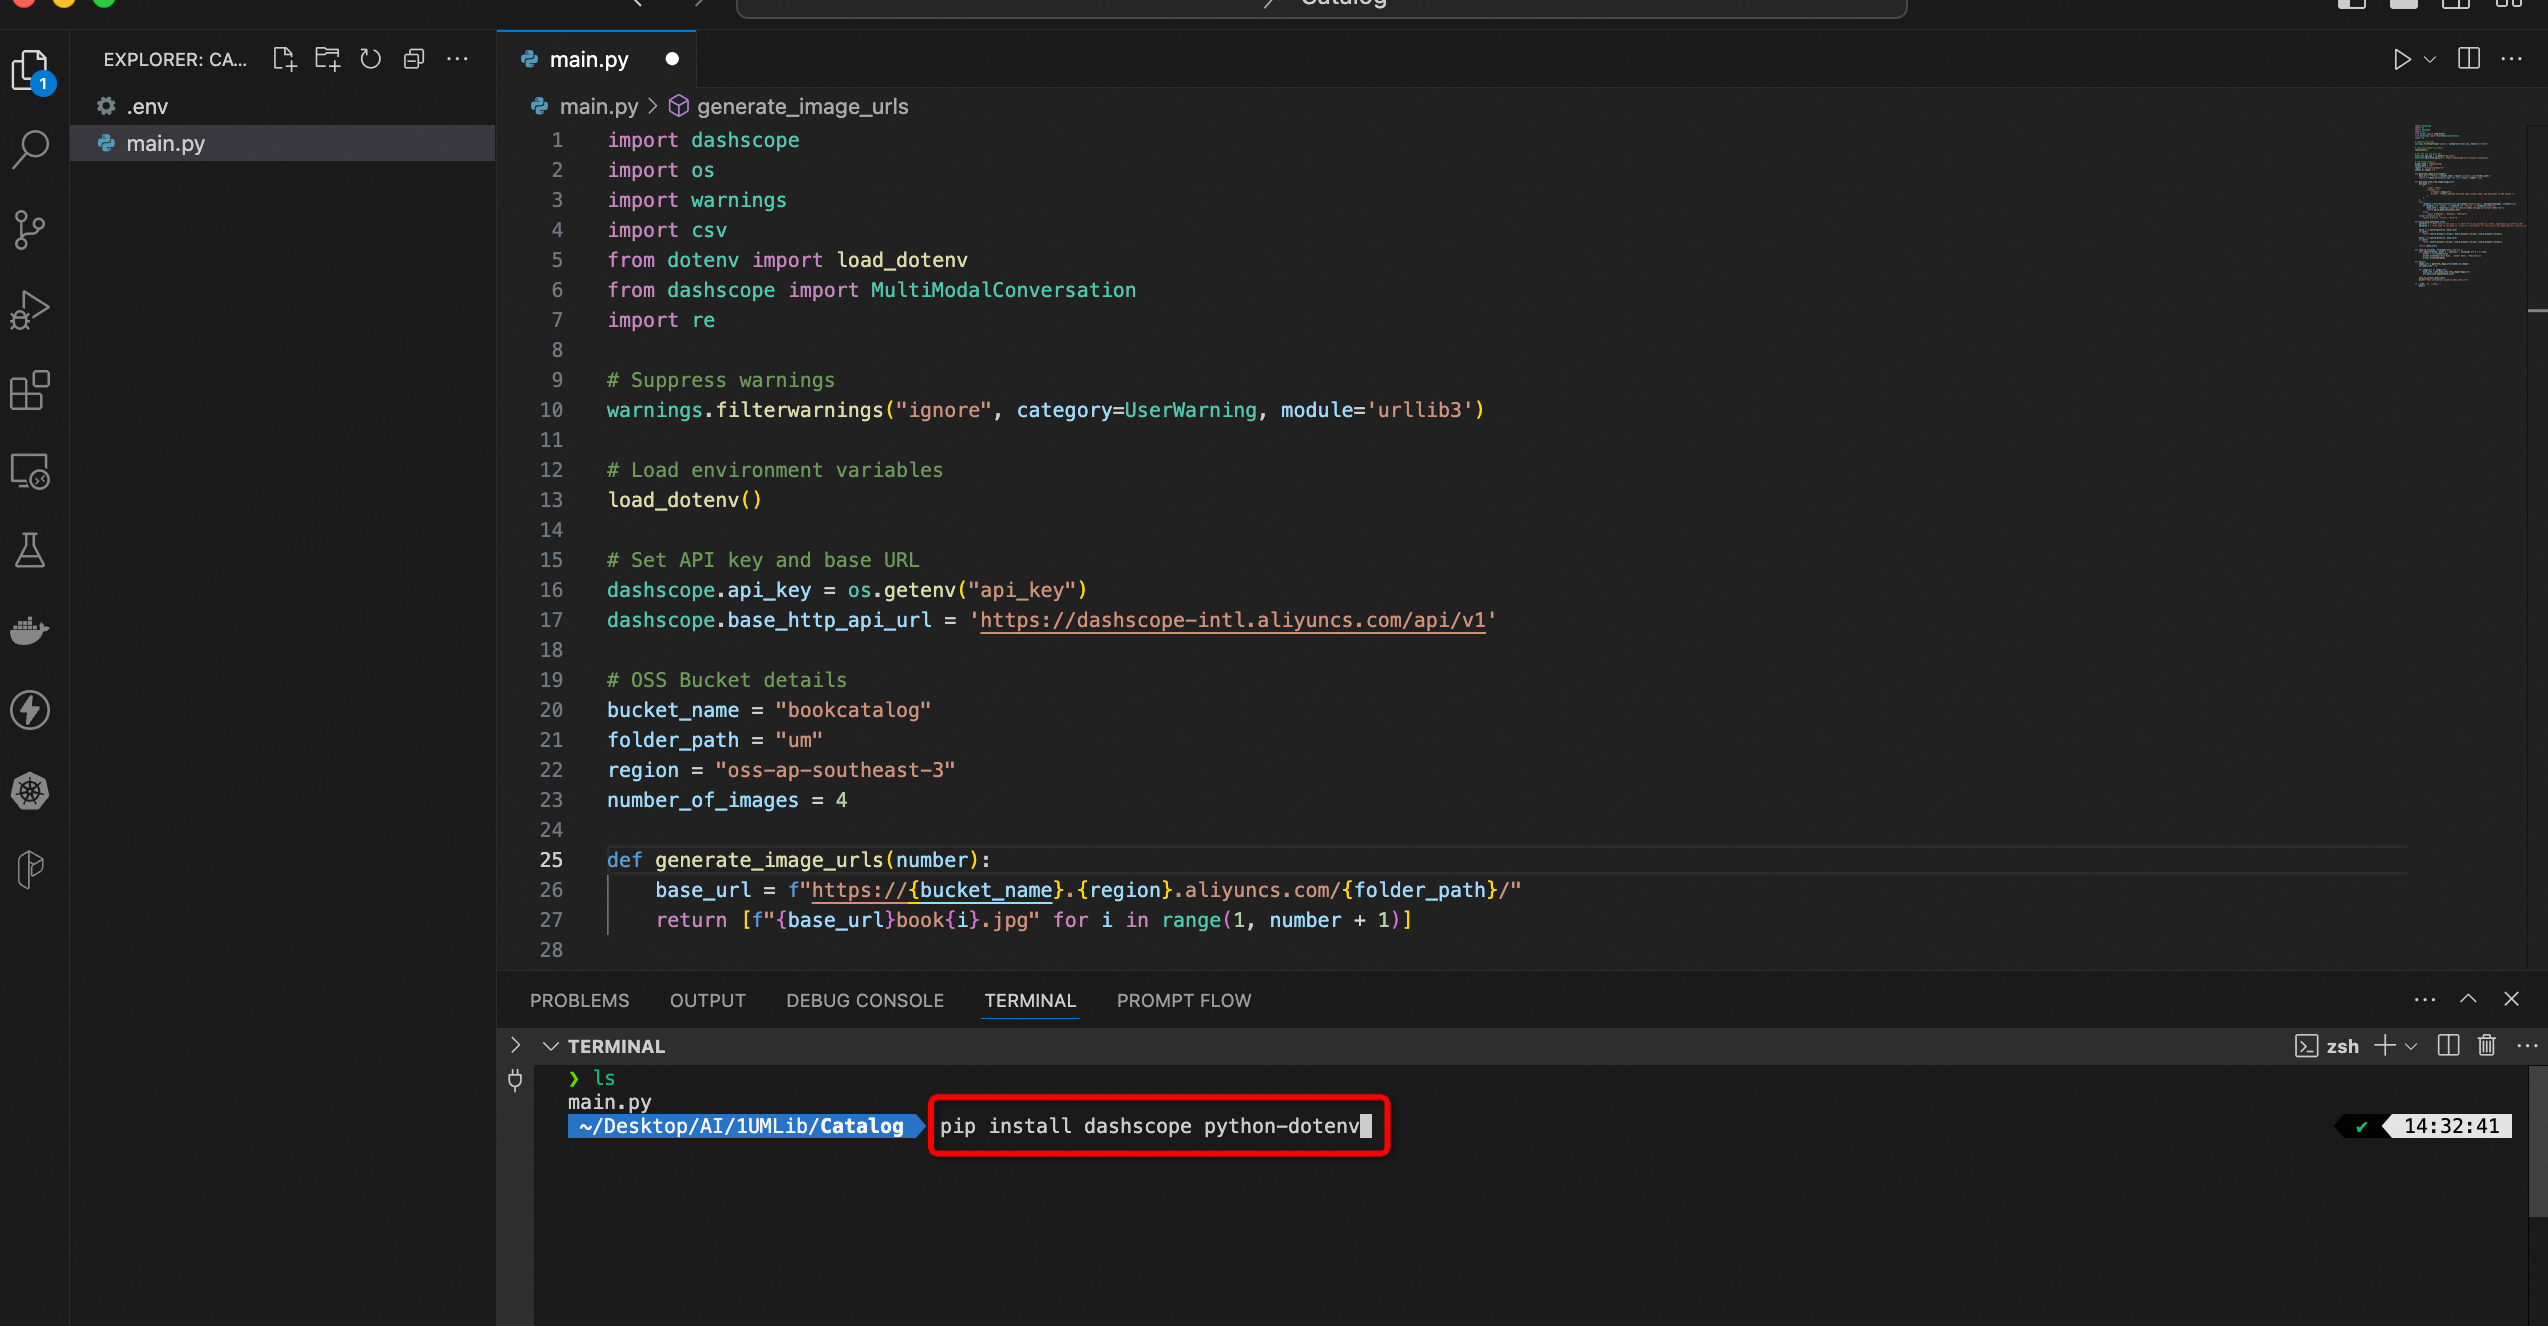Open the launch profile dropdown arrow
The width and height of the screenshot is (2548, 1326).
(x=2411, y=1046)
